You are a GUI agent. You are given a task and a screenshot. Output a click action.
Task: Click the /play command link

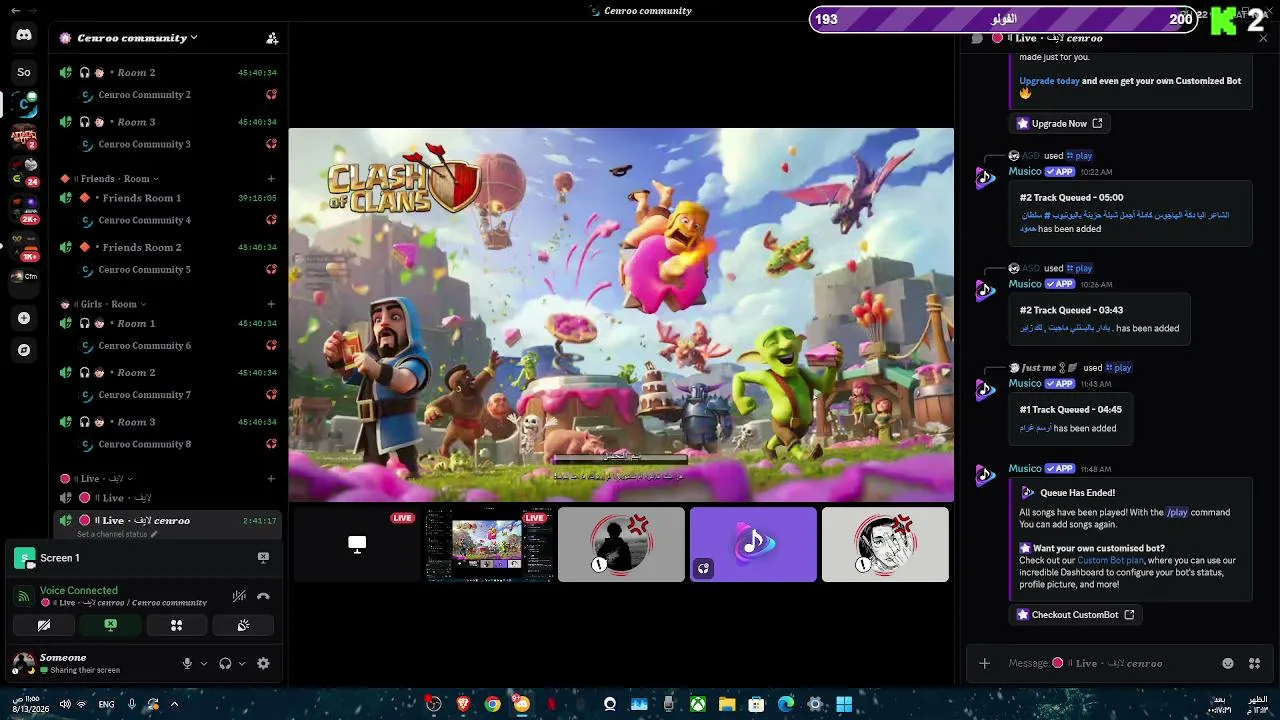[x=1177, y=513]
